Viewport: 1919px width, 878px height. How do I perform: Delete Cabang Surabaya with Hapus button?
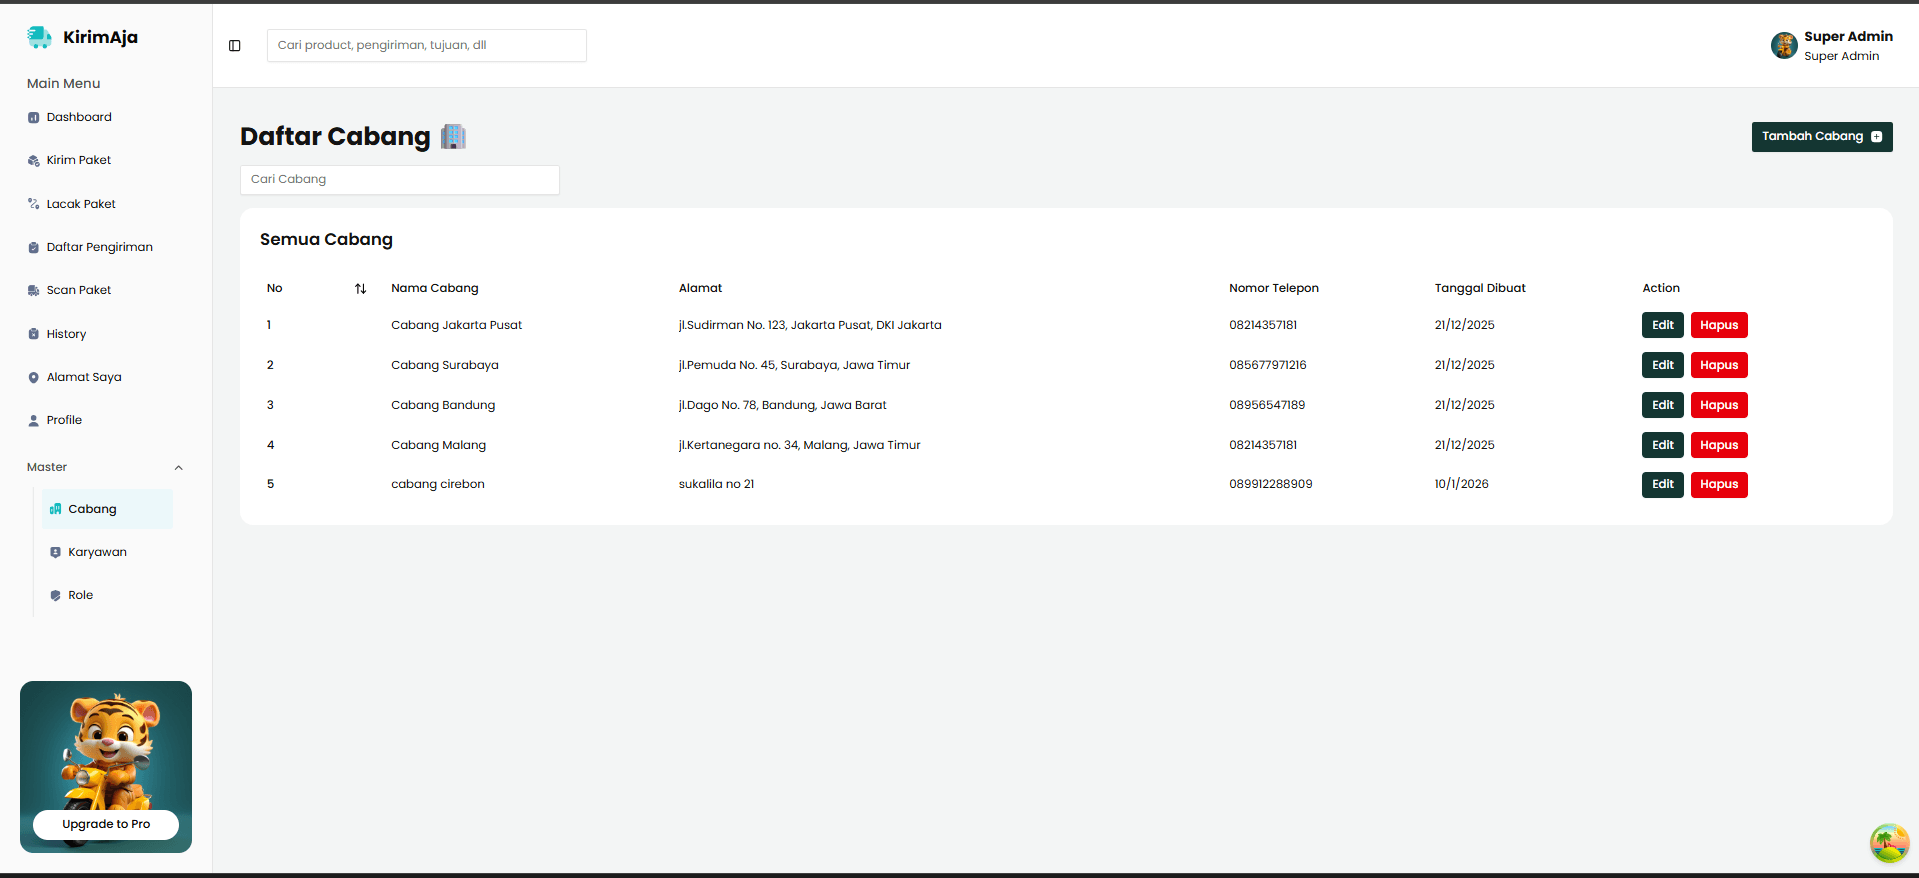point(1719,365)
